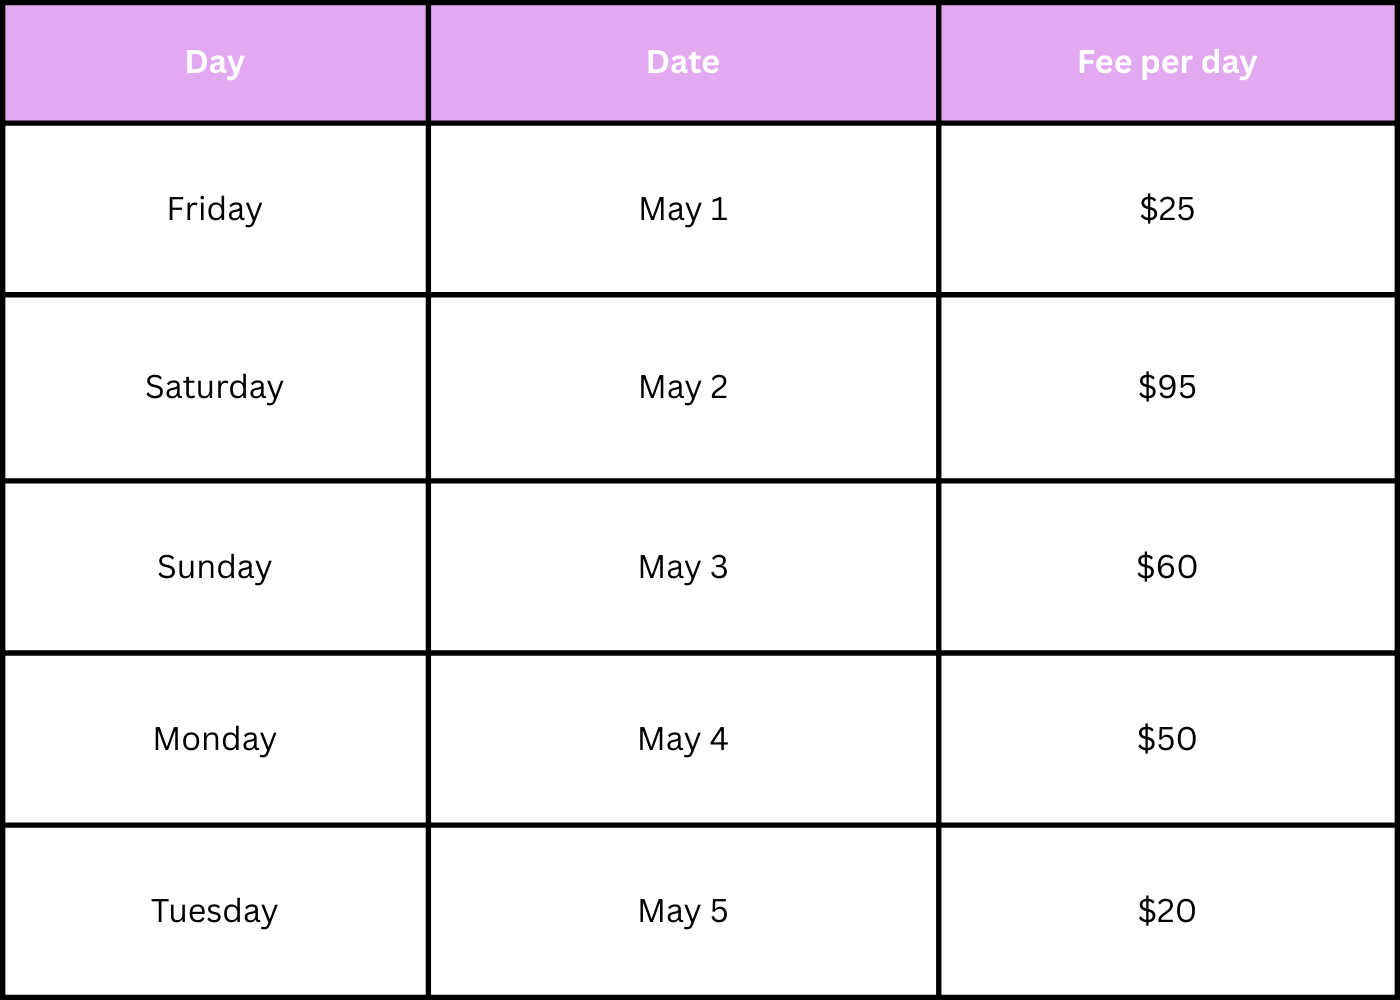Select the $25 fee cell

click(1167, 209)
